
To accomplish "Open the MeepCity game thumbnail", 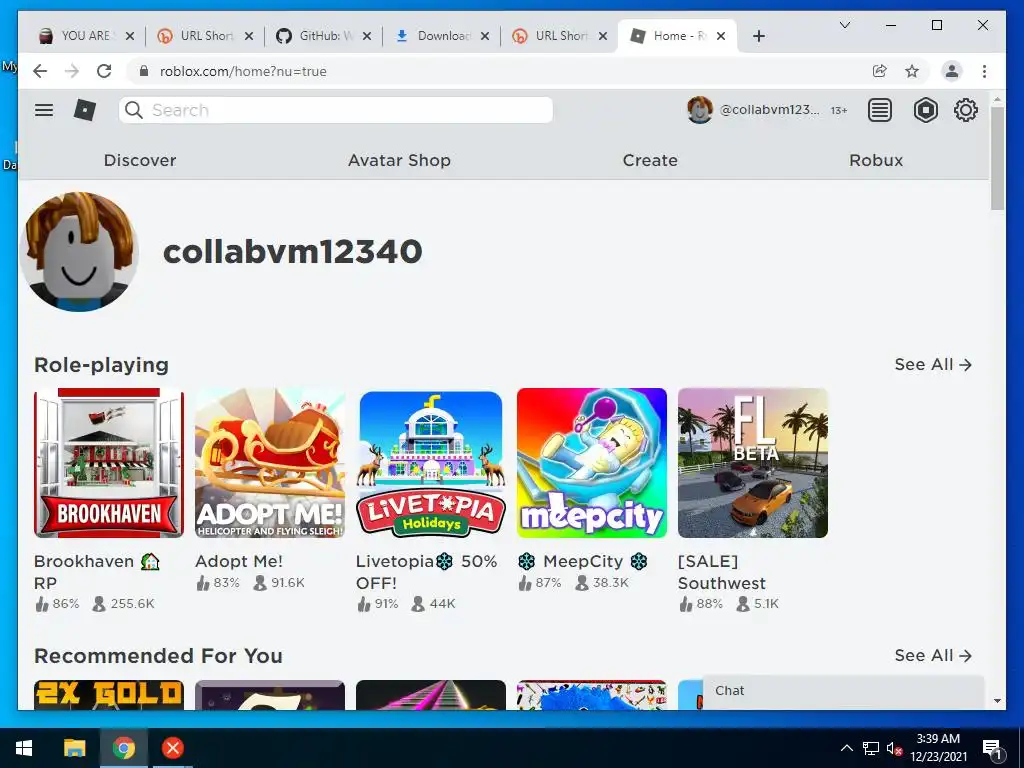I will point(592,463).
